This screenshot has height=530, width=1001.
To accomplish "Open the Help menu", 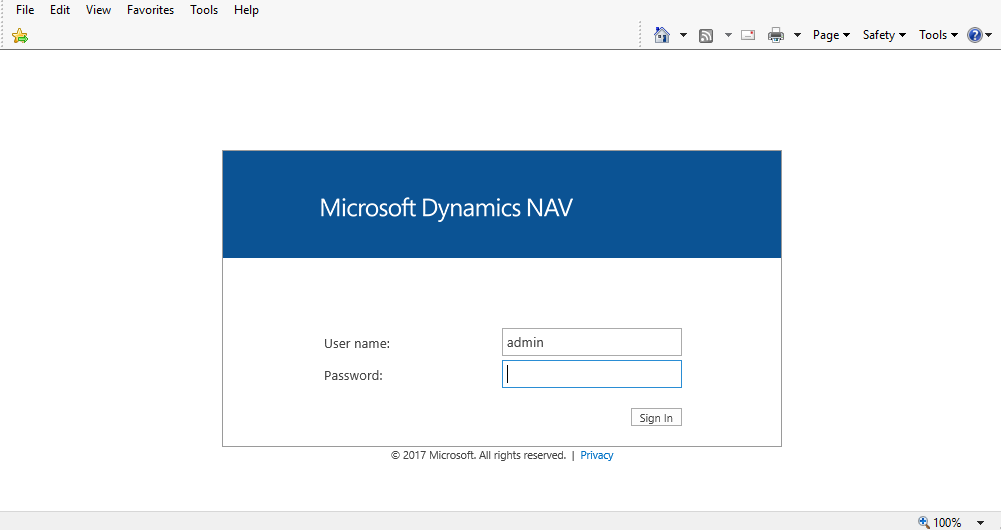I will 246,10.
